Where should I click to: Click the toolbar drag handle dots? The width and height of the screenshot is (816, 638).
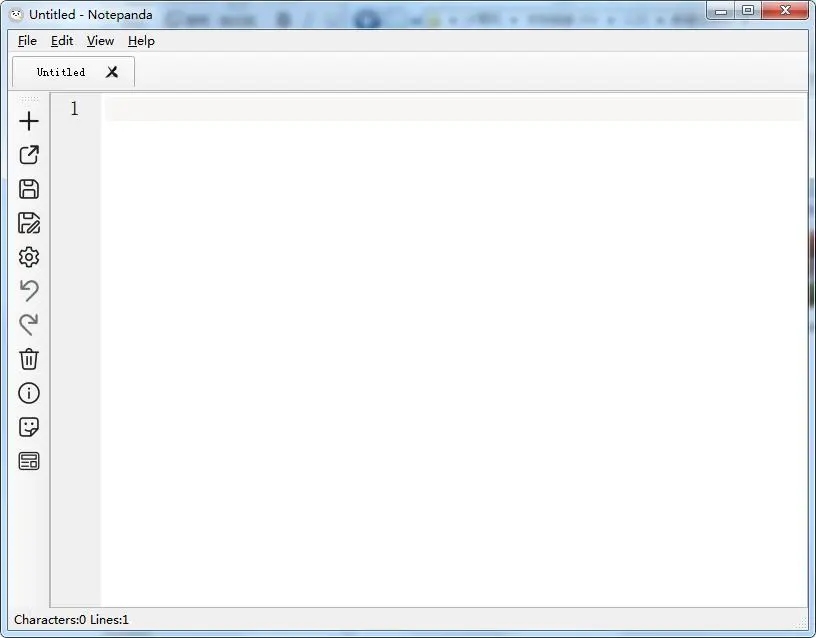point(29,98)
